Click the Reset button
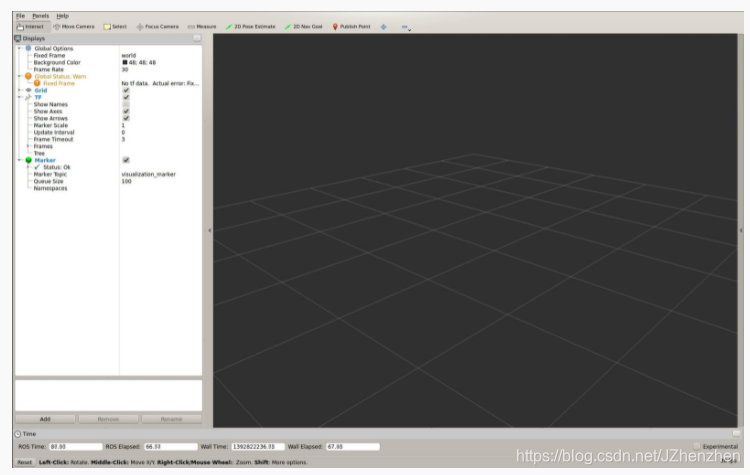This screenshot has width=750, height=475. (24, 462)
